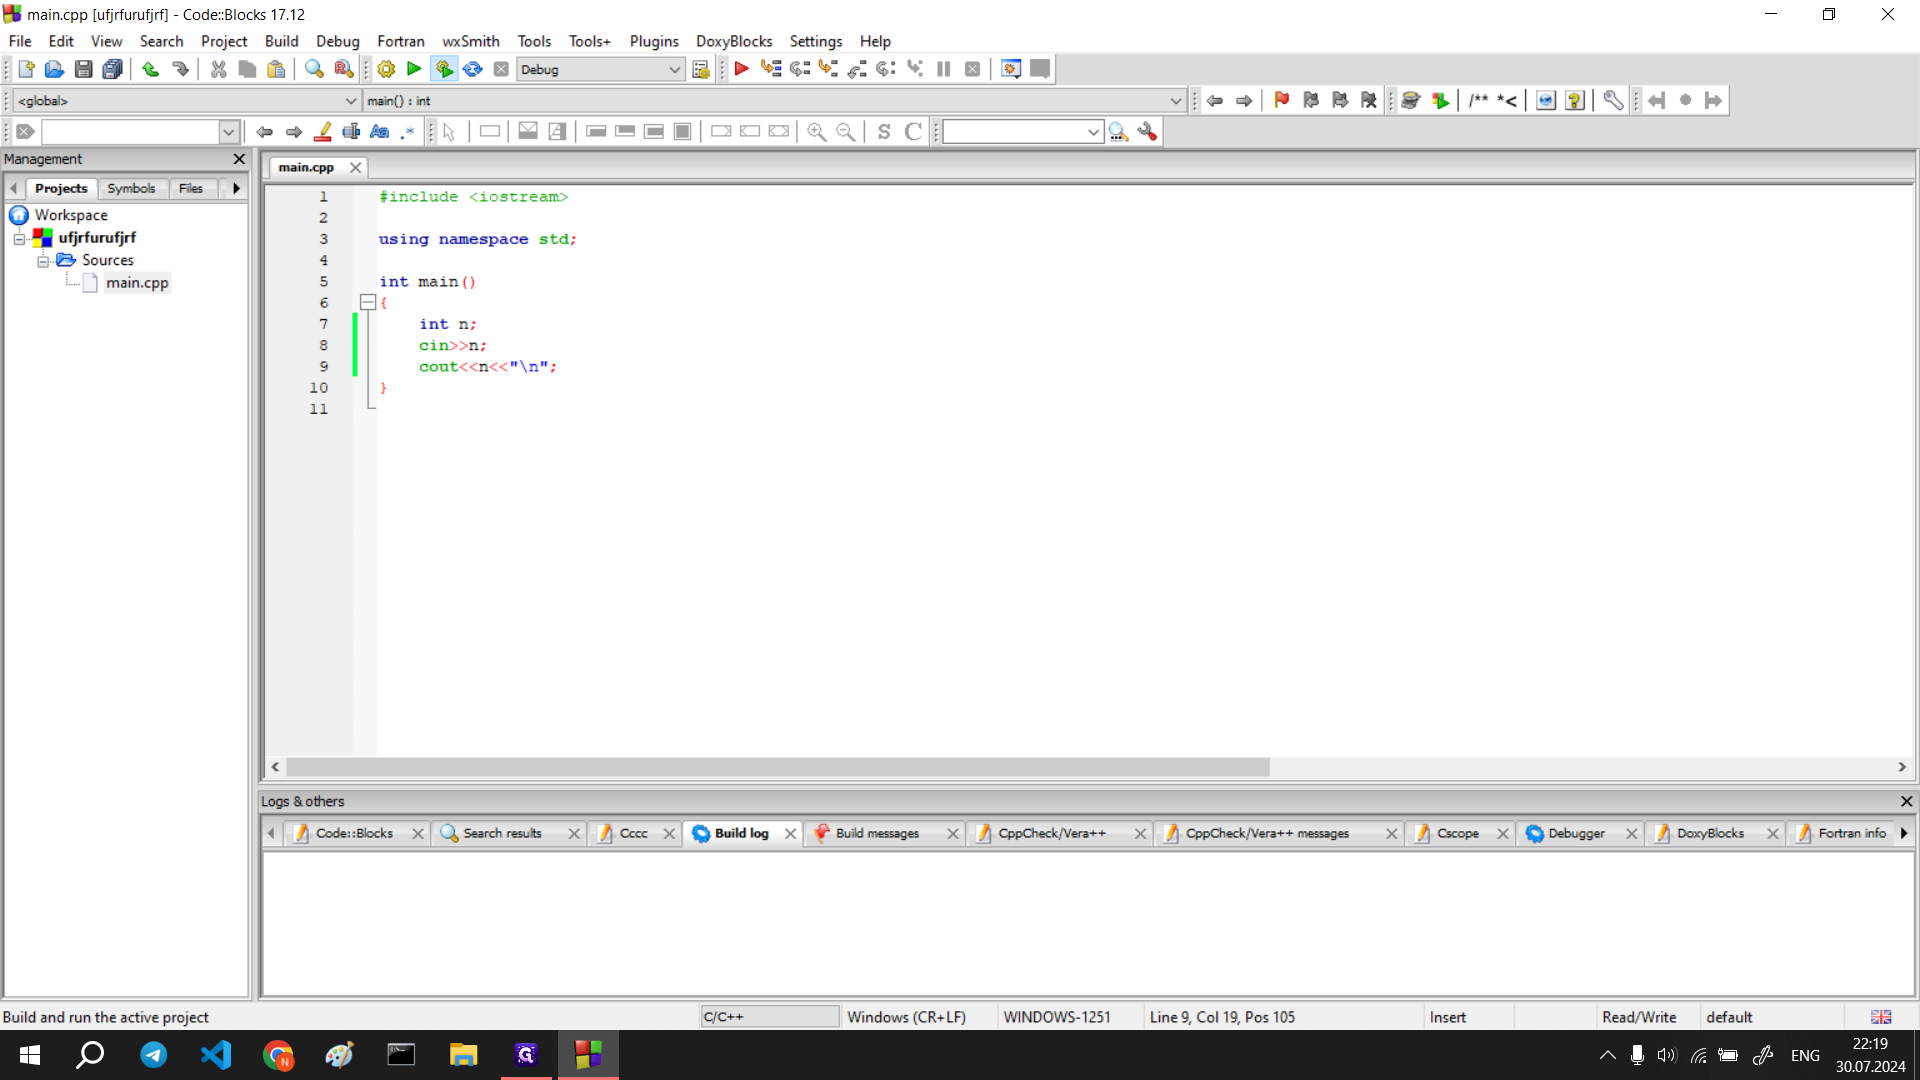Open the Plugins menu
Viewport: 1920px width, 1080px height.
click(x=653, y=41)
